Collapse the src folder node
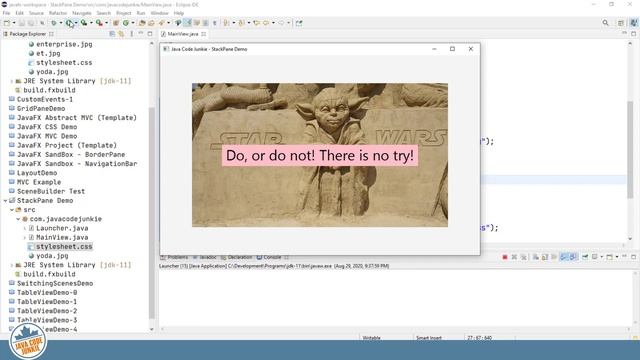Viewport: 640px width, 360px height. click(x=12, y=210)
